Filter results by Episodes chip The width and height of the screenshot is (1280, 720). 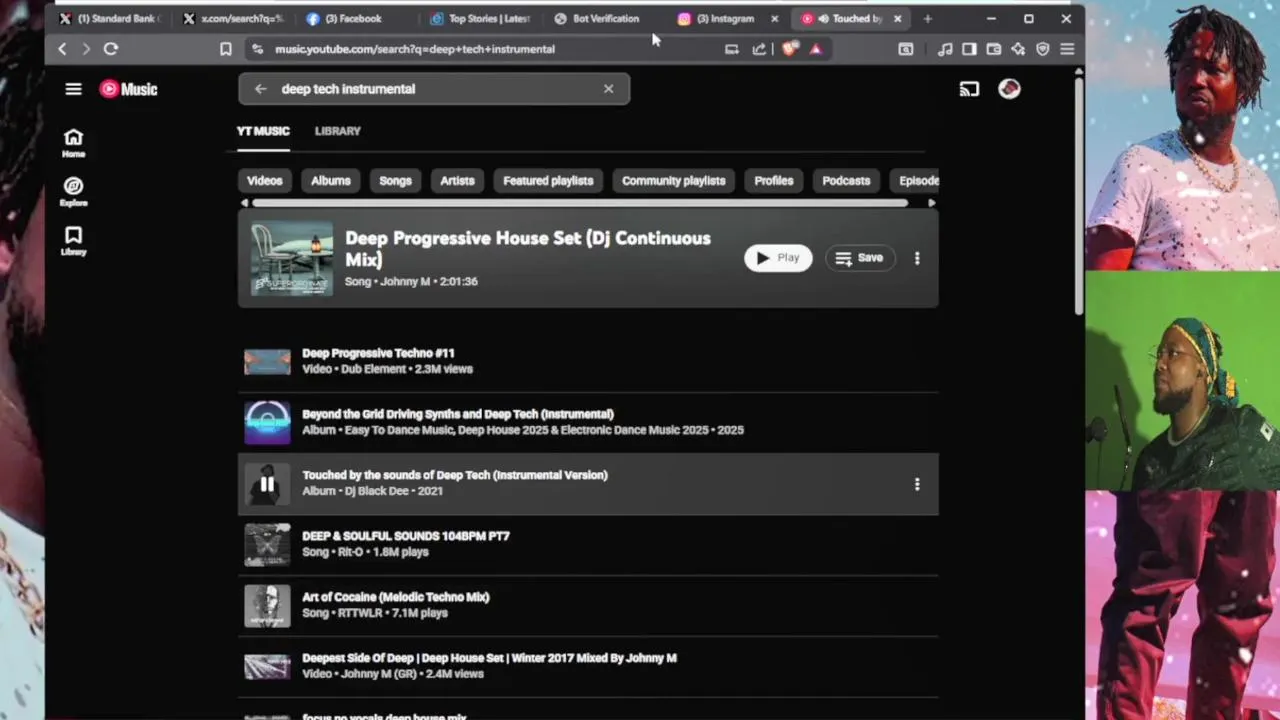point(914,181)
